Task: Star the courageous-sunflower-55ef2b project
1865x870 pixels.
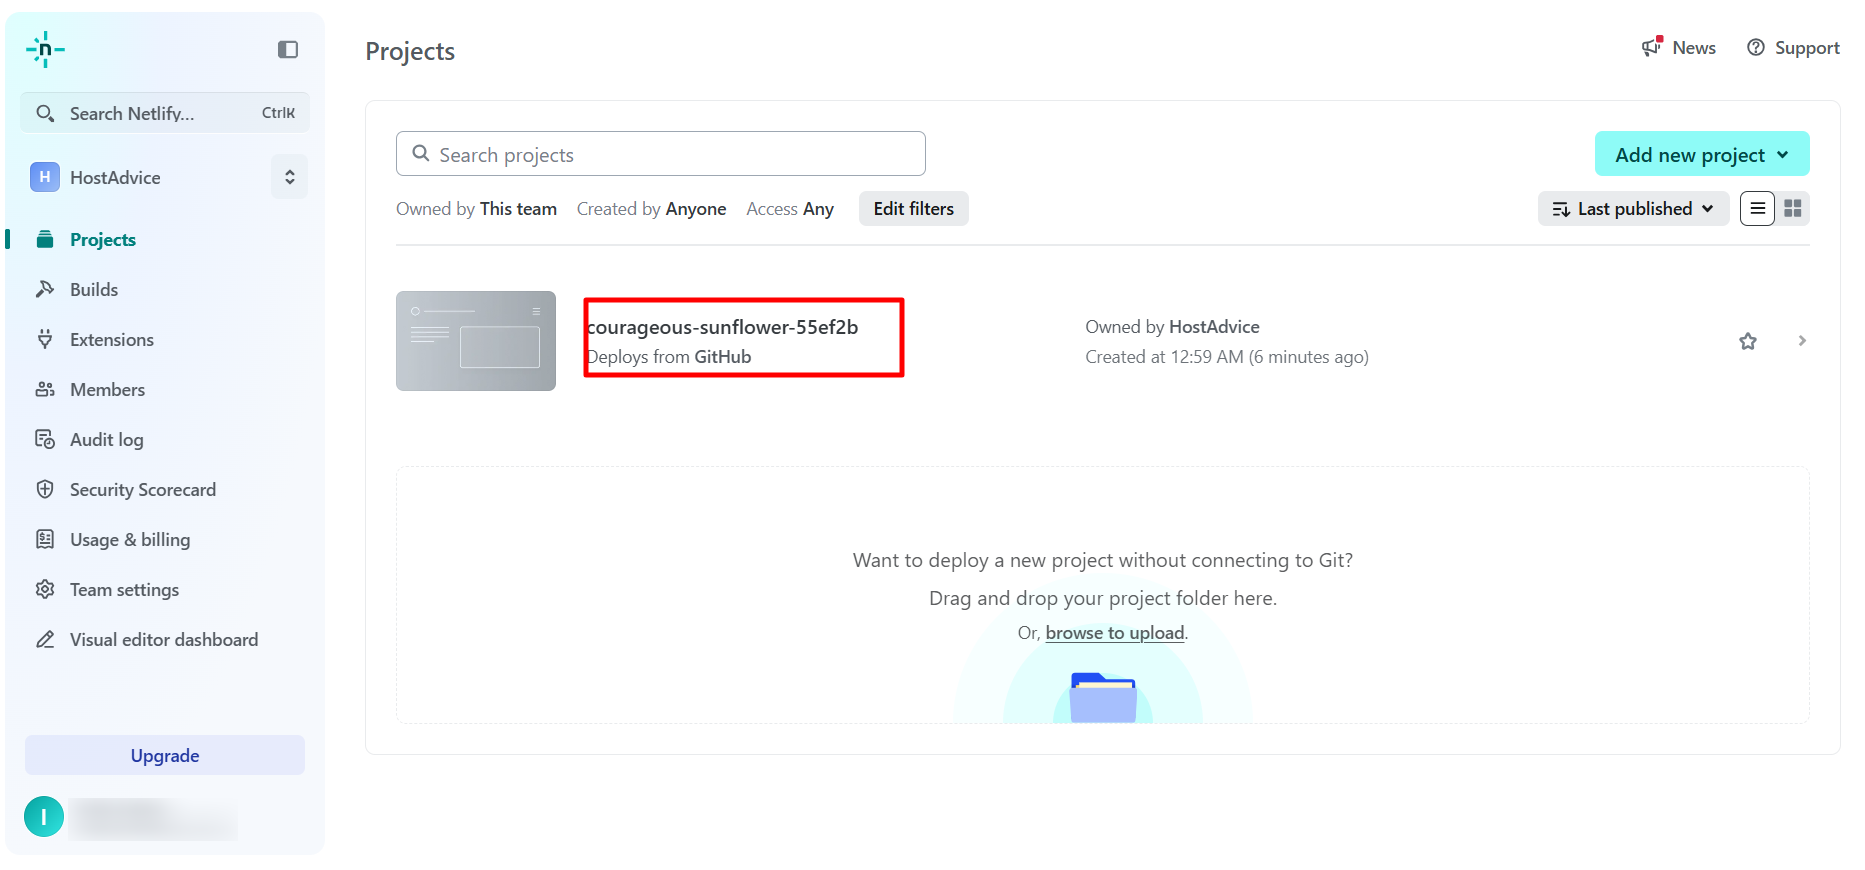Action: pyautogui.click(x=1748, y=341)
